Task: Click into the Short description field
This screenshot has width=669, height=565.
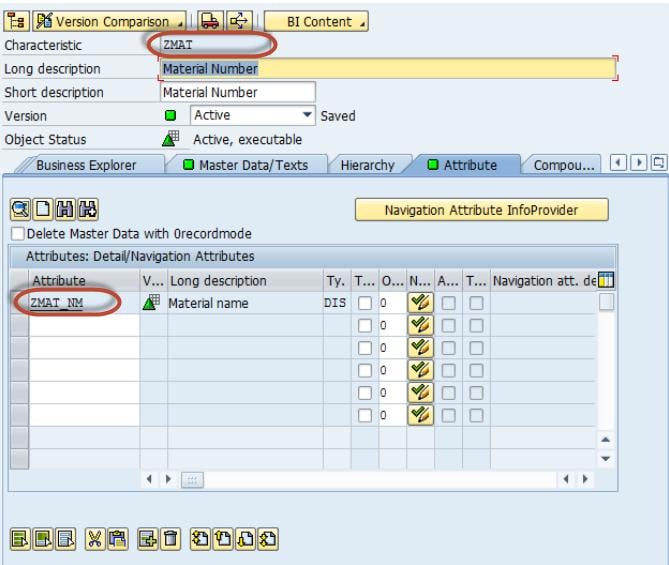Action: pyautogui.click(x=237, y=93)
